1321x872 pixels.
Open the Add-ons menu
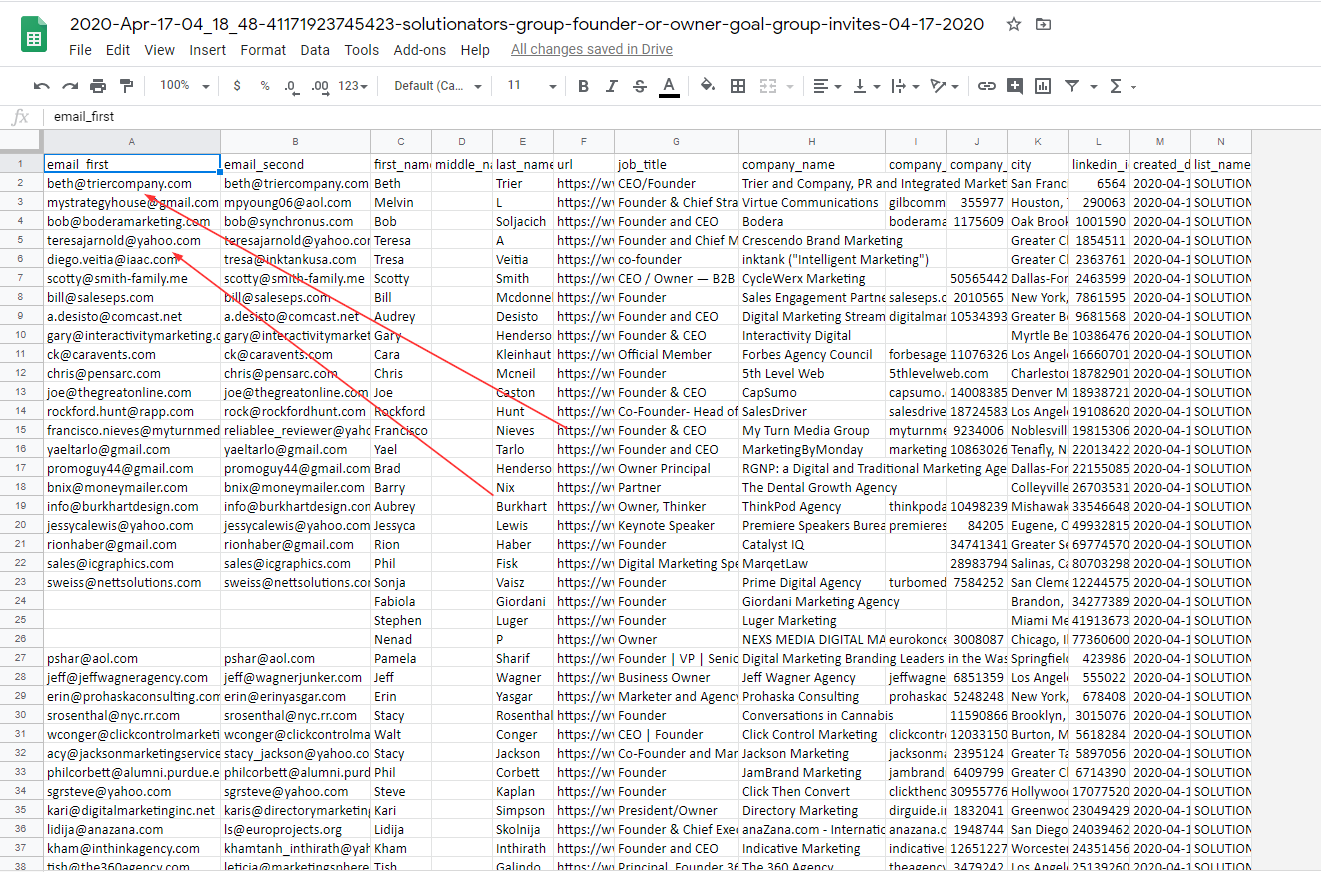coord(420,50)
